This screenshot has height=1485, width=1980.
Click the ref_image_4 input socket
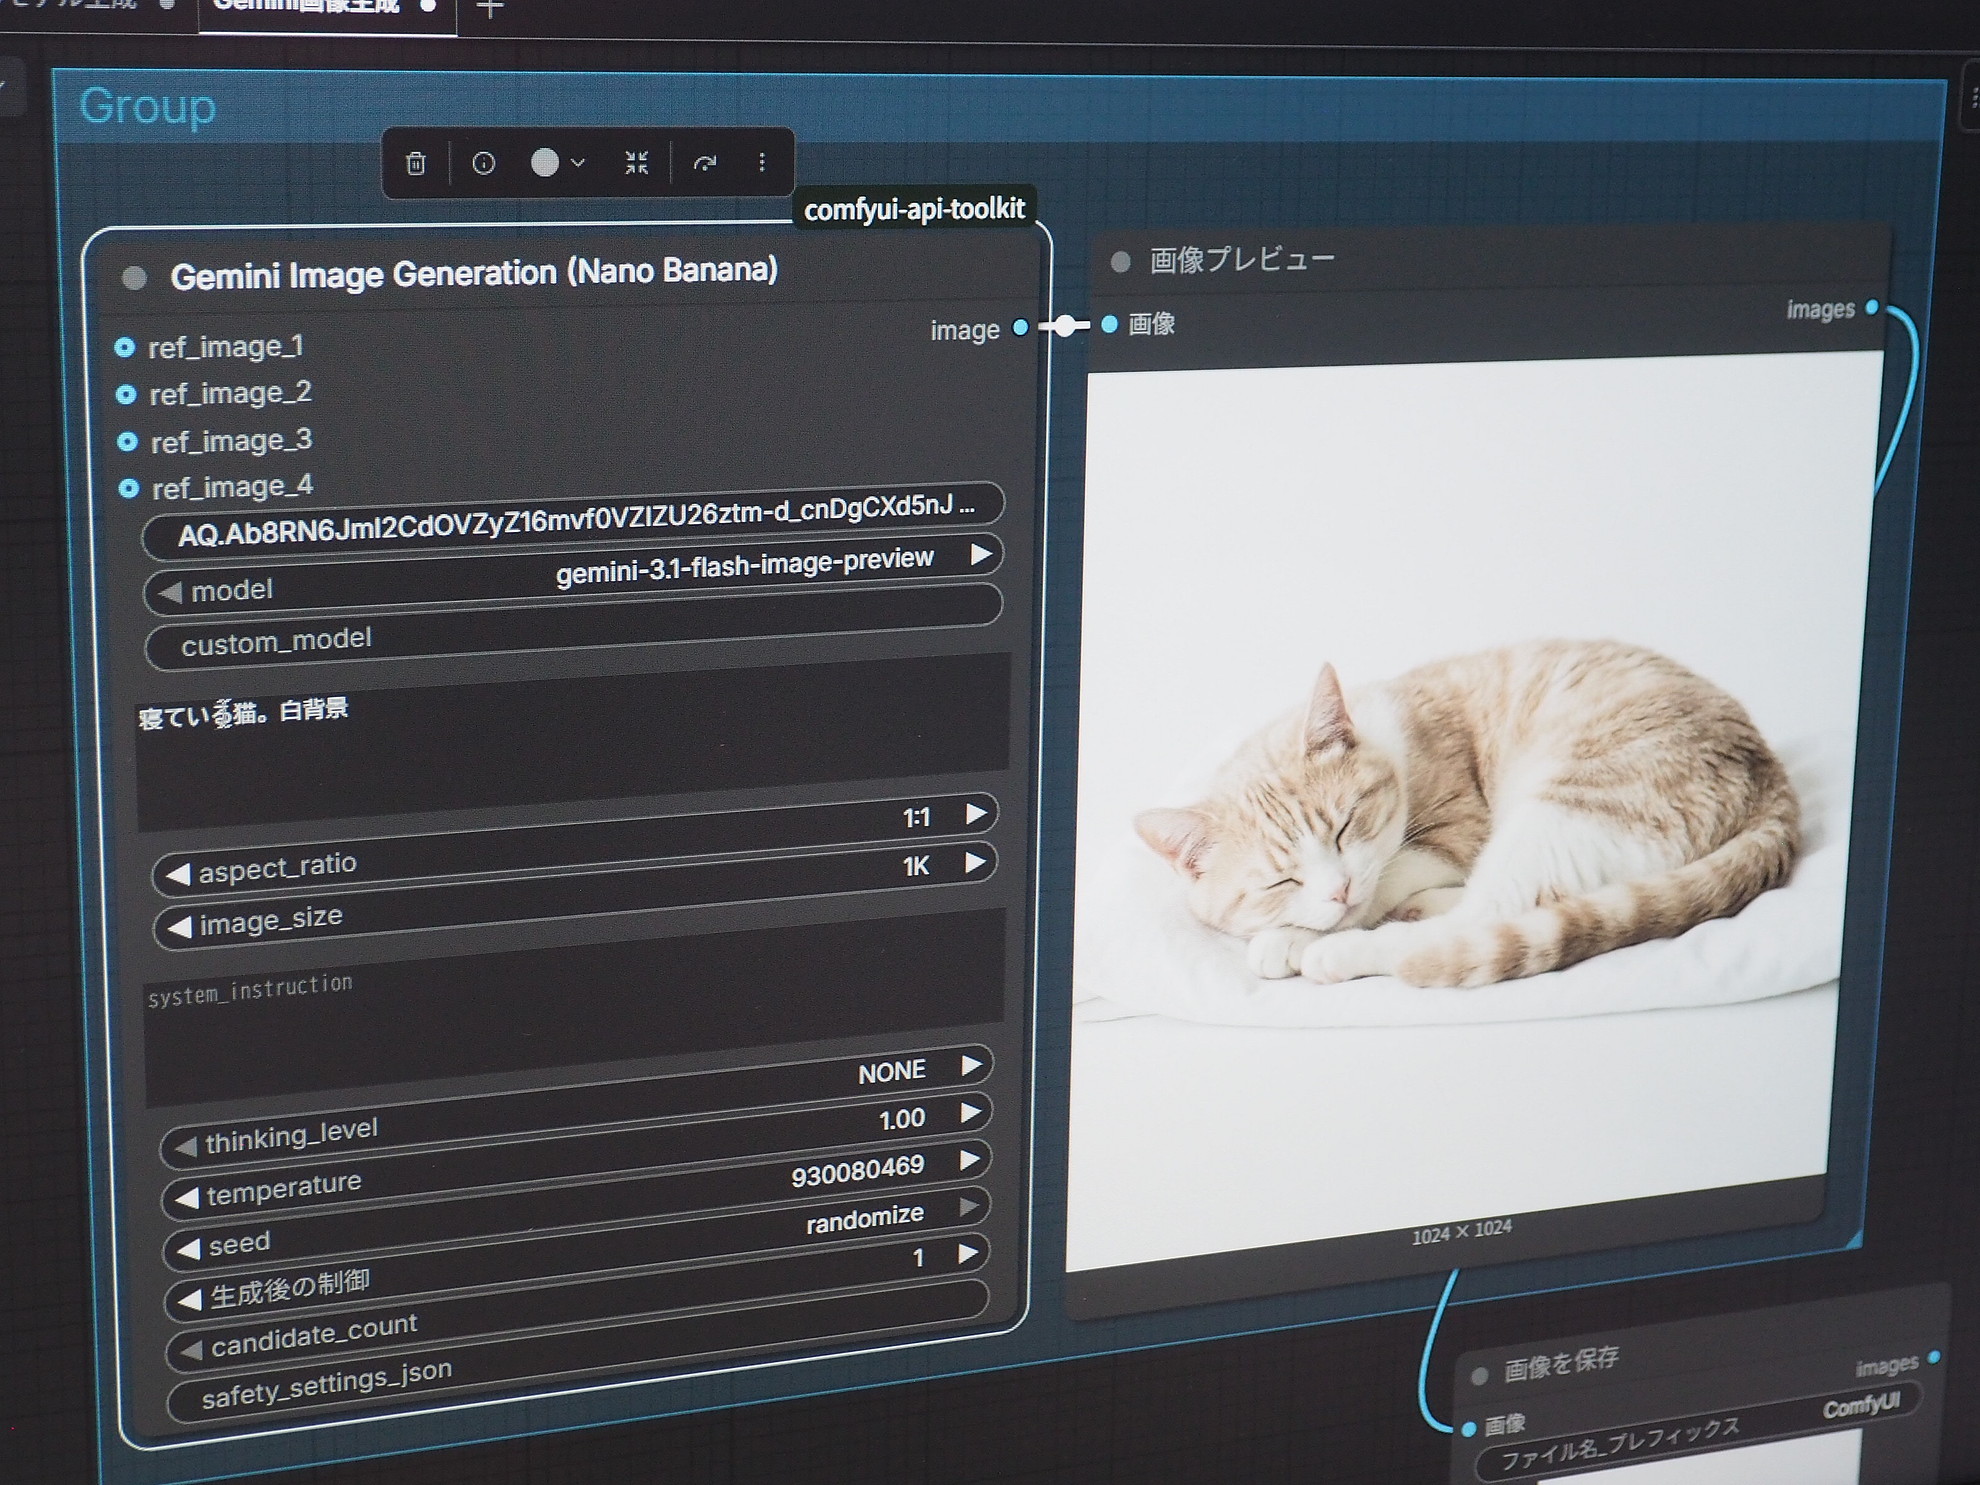128,489
